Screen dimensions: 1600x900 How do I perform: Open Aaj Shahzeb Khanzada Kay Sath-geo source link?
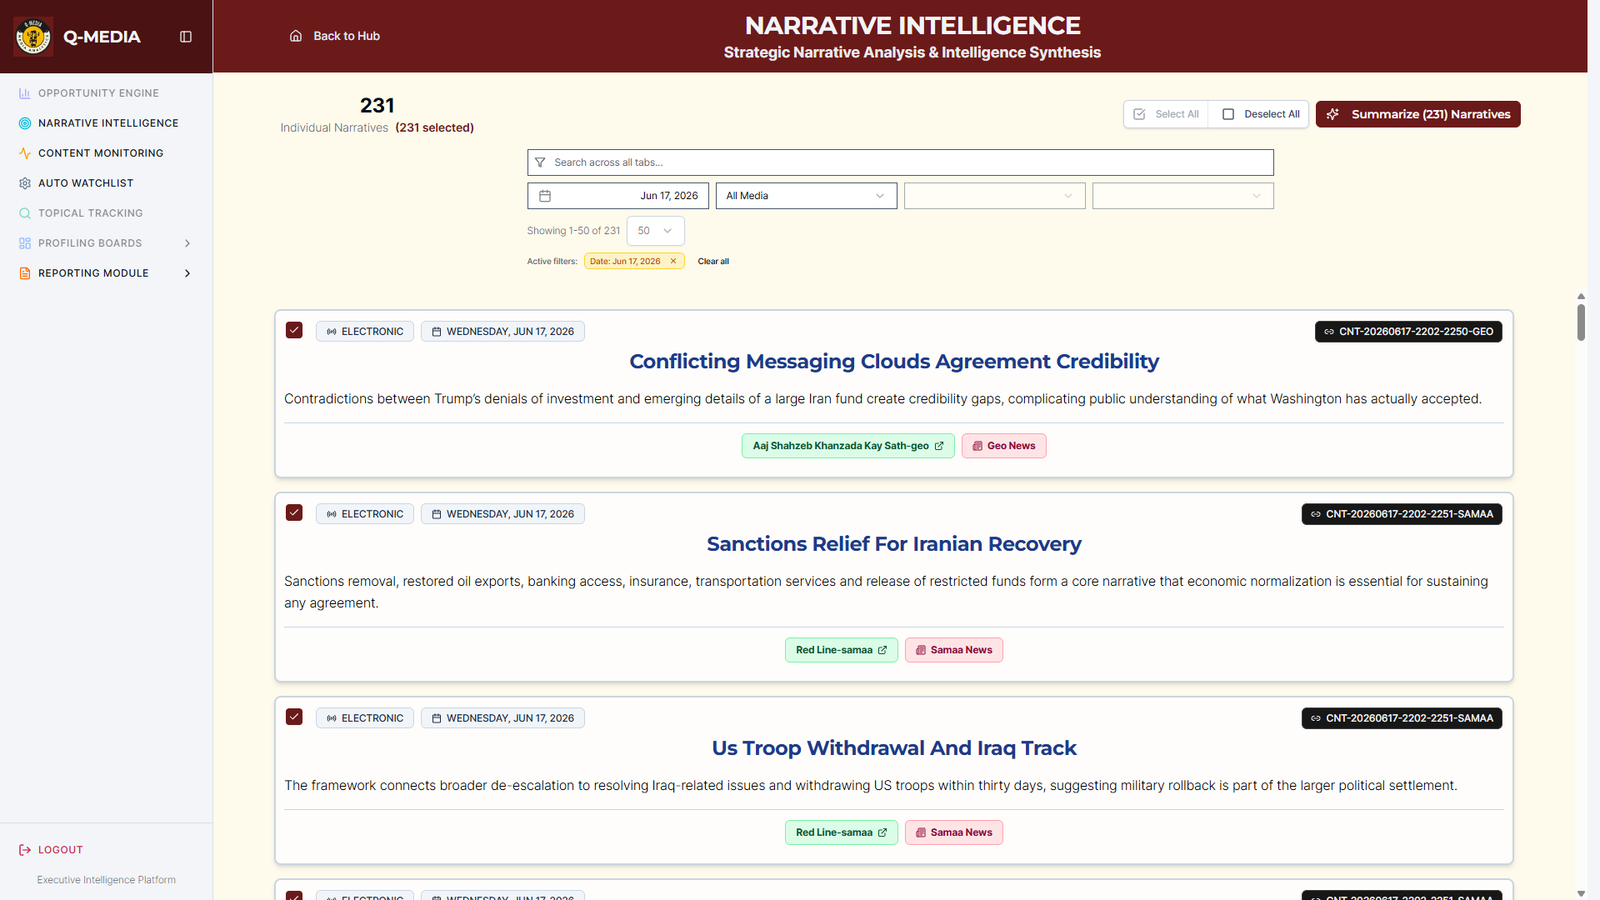point(848,446)
